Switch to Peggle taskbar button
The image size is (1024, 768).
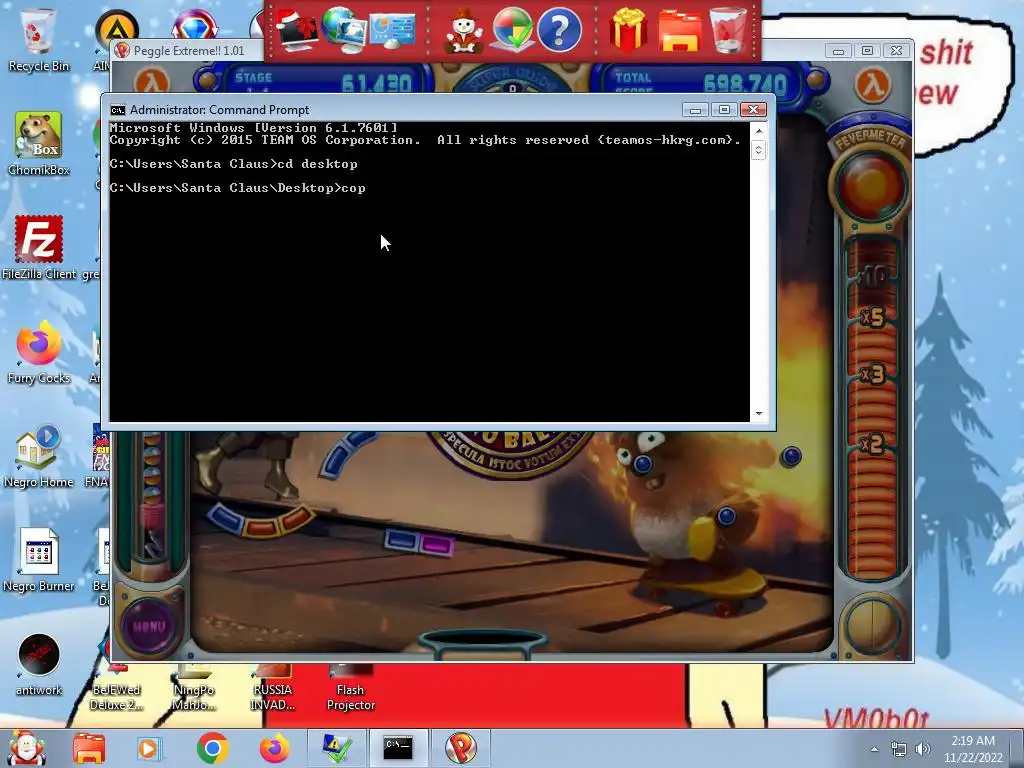point(461,748)
